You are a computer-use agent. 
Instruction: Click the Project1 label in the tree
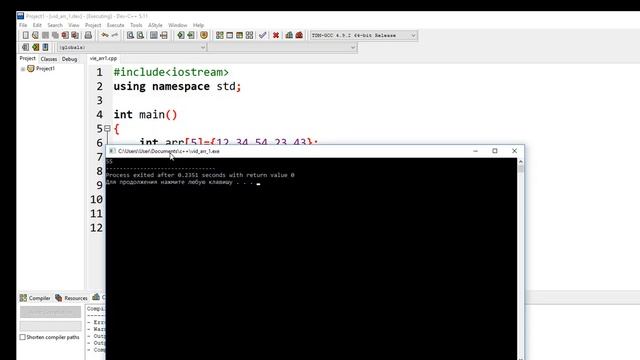(x=45, y=69)
